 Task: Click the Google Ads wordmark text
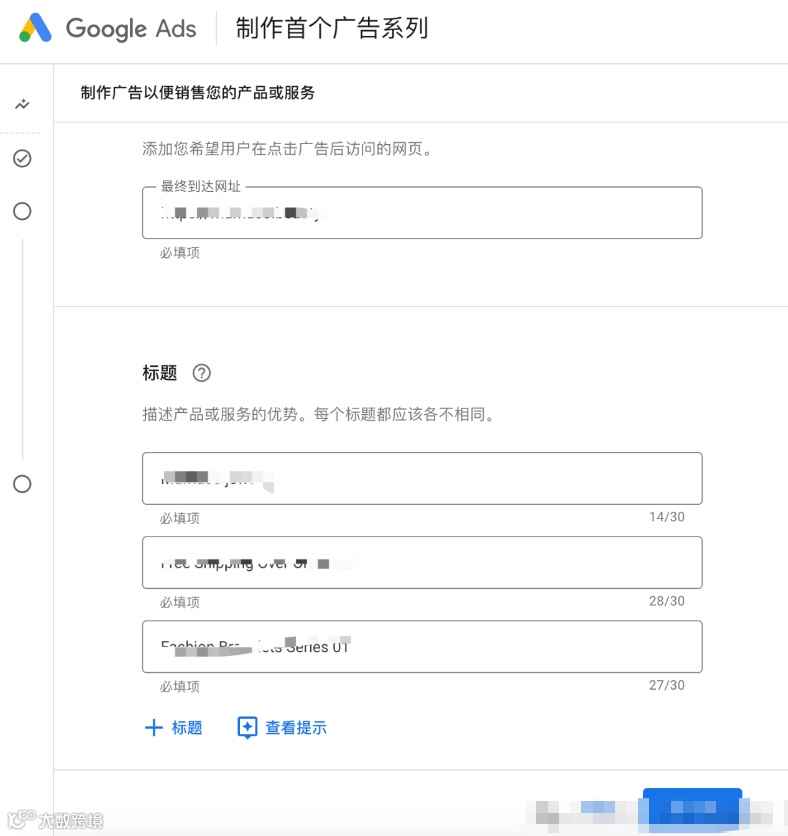pos(131,28)
